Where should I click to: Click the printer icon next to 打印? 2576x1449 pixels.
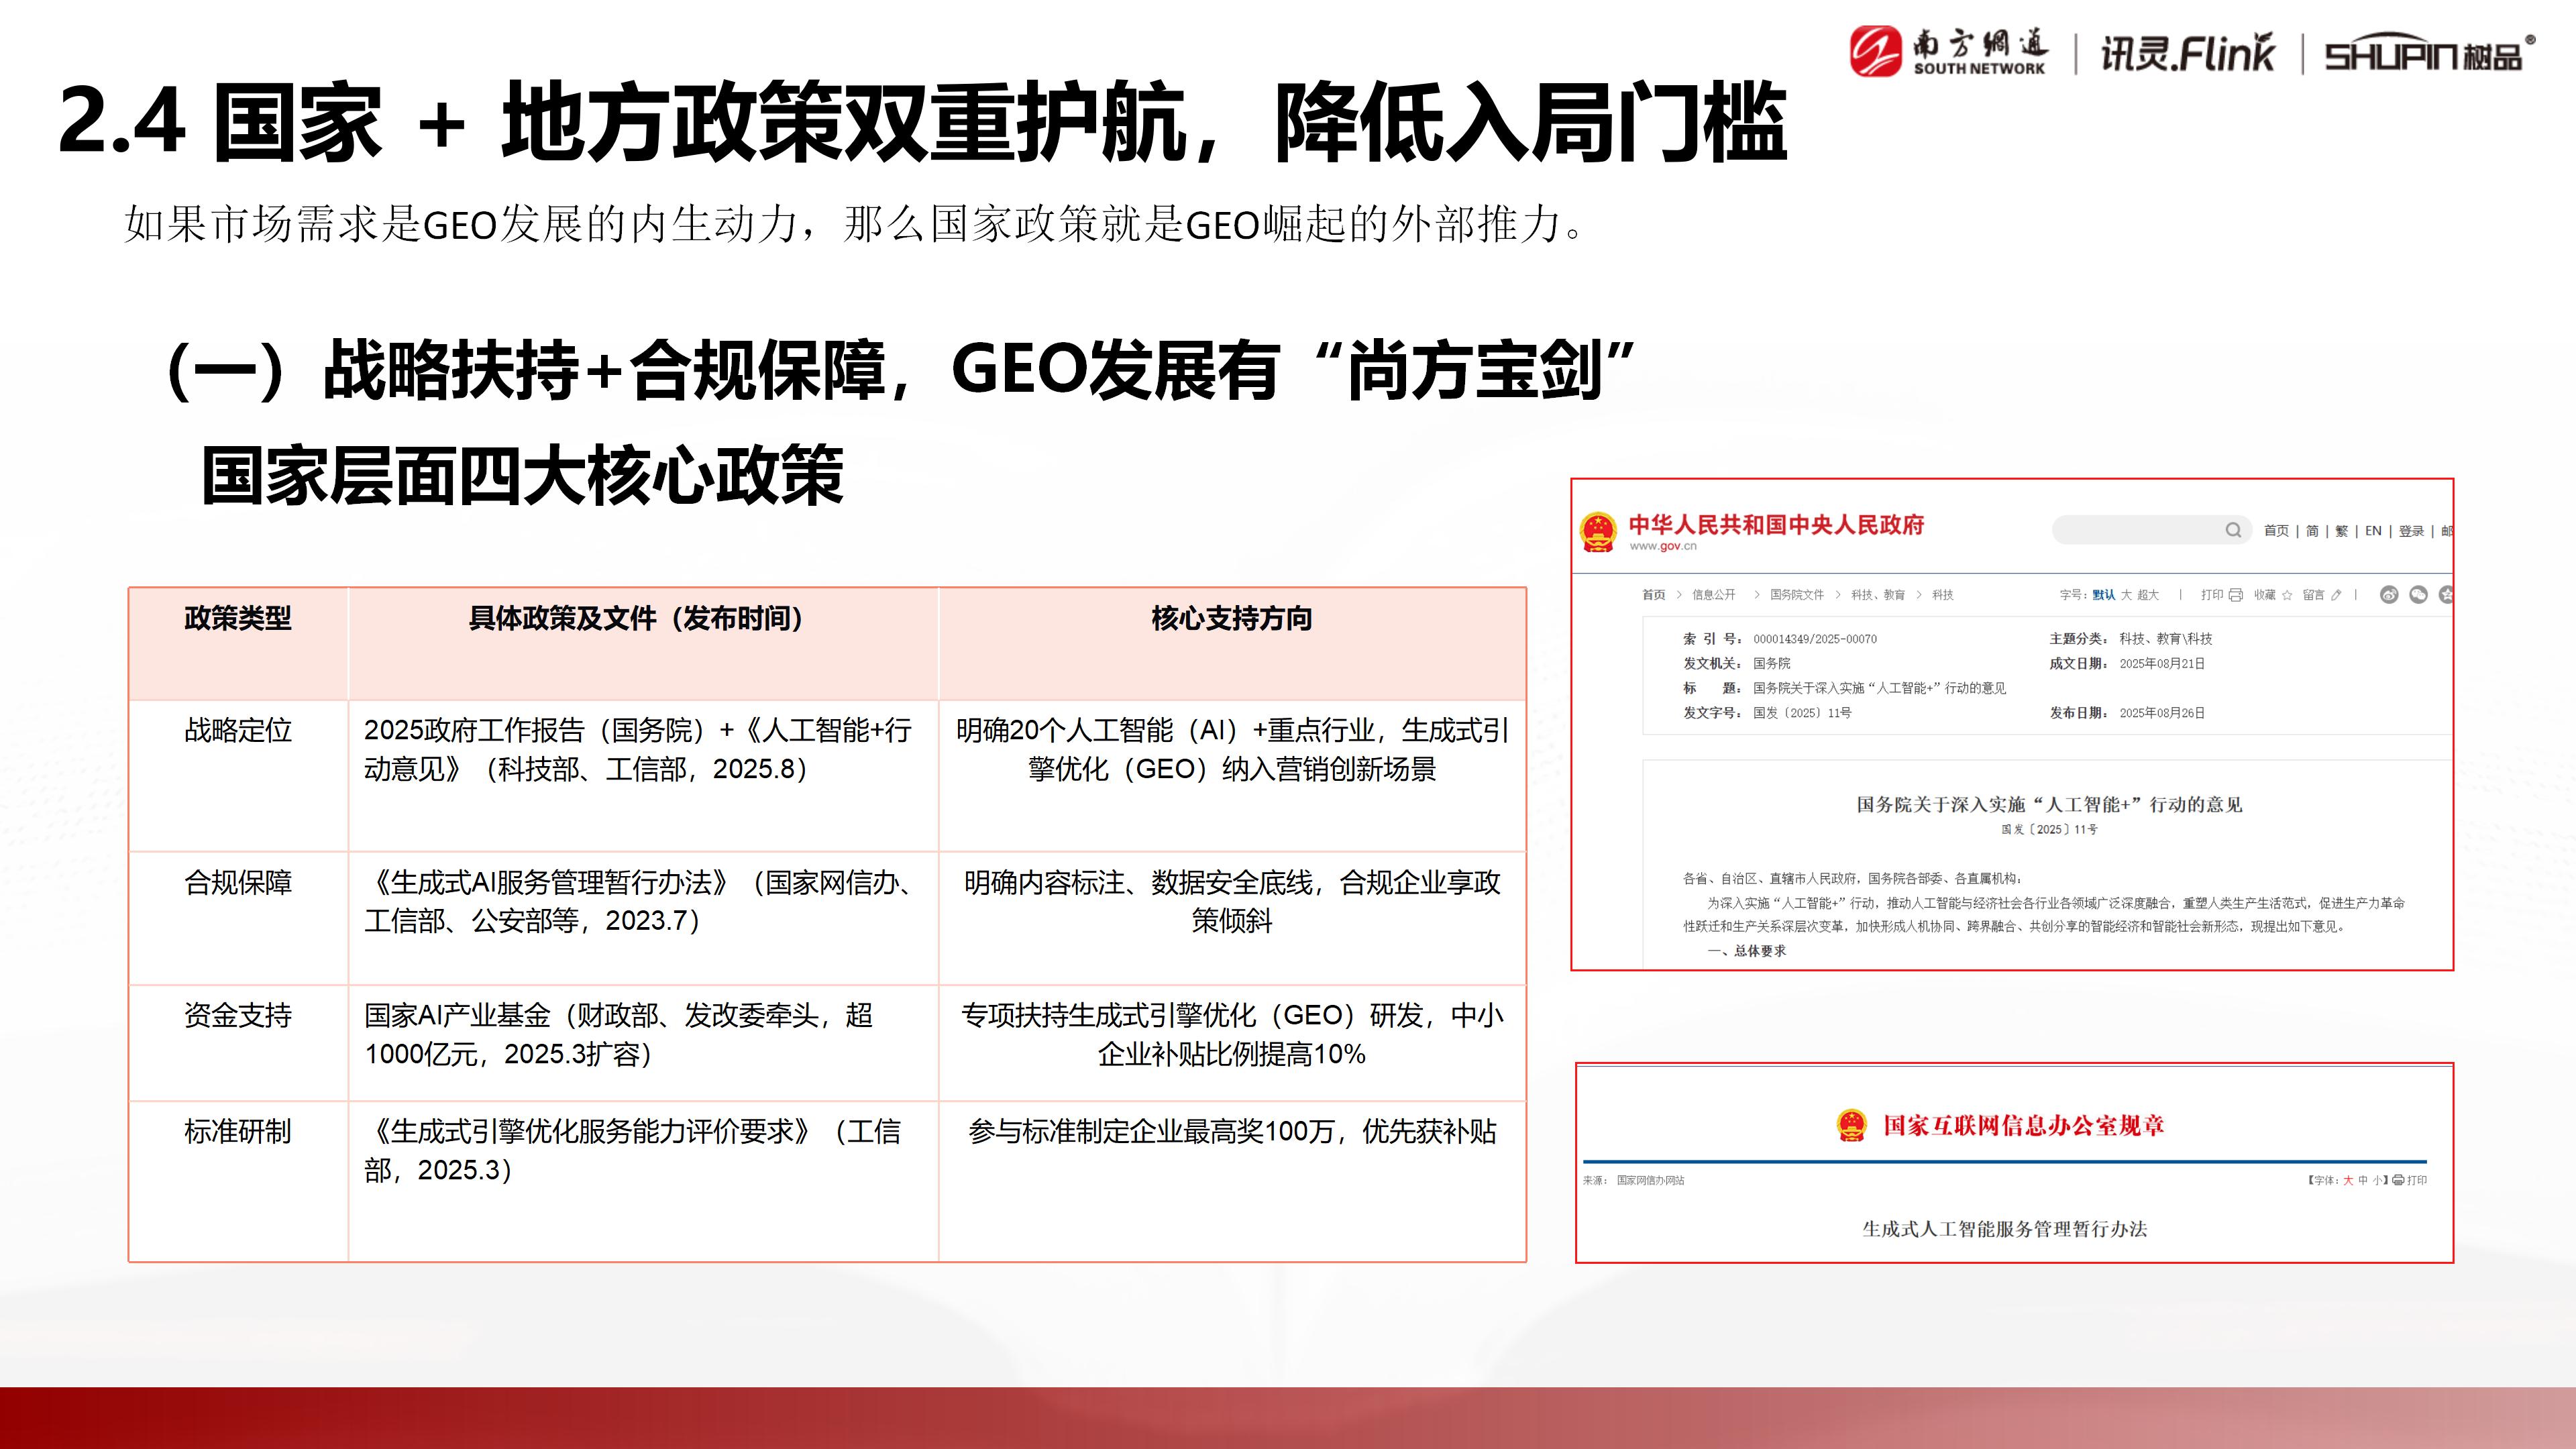pyautogui.click(x=2236, y=595)
